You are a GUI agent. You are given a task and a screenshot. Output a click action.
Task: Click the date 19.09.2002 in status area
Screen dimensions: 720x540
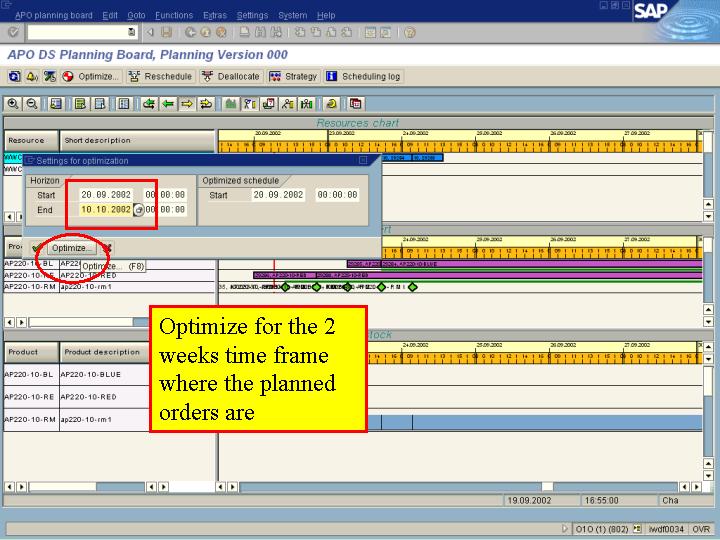(x=529, y=501)
